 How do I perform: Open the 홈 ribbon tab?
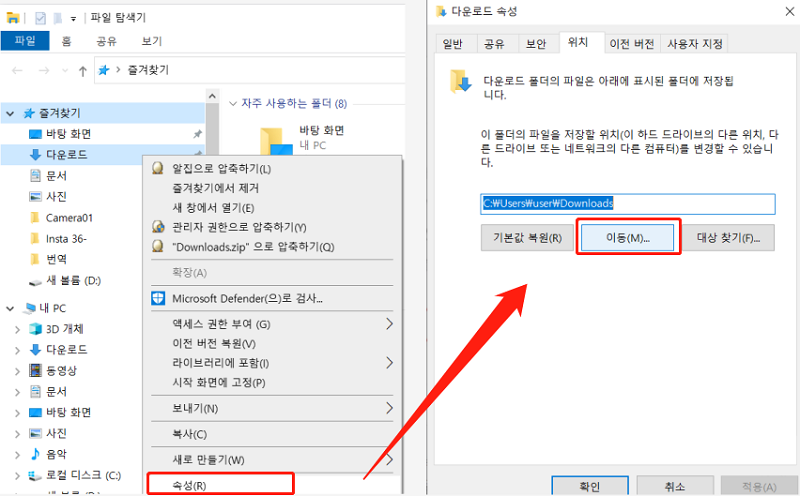pyautogui.click(x=66, y=41)
